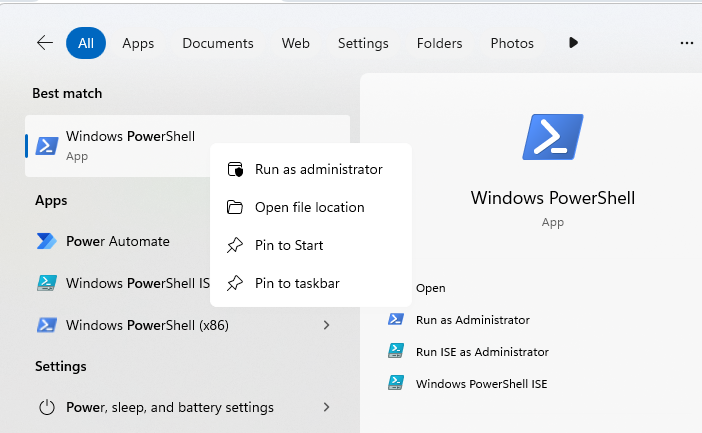This screenshot has height=433, width=702.
Task: Click the large PowerShell logo in preview pane
Action: 553,137
